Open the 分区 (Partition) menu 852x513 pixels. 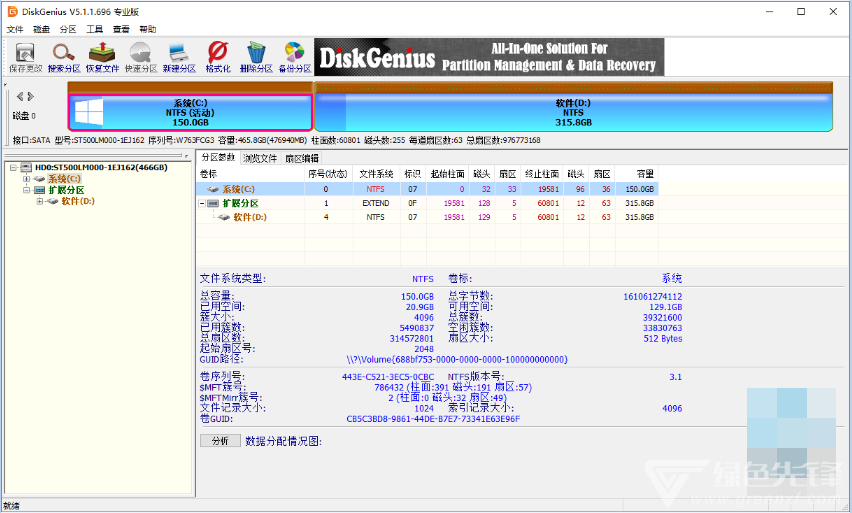pos(68,29)
